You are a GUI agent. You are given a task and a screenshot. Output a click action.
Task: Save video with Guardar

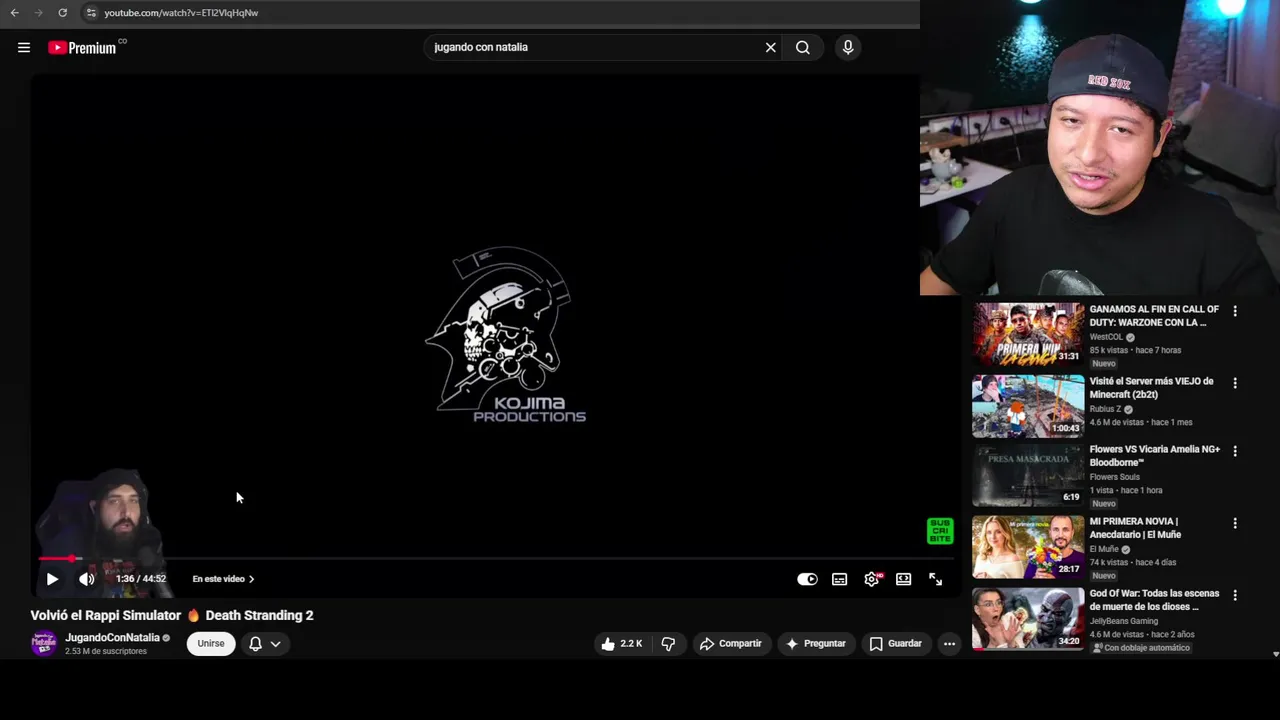click(896, 644)
